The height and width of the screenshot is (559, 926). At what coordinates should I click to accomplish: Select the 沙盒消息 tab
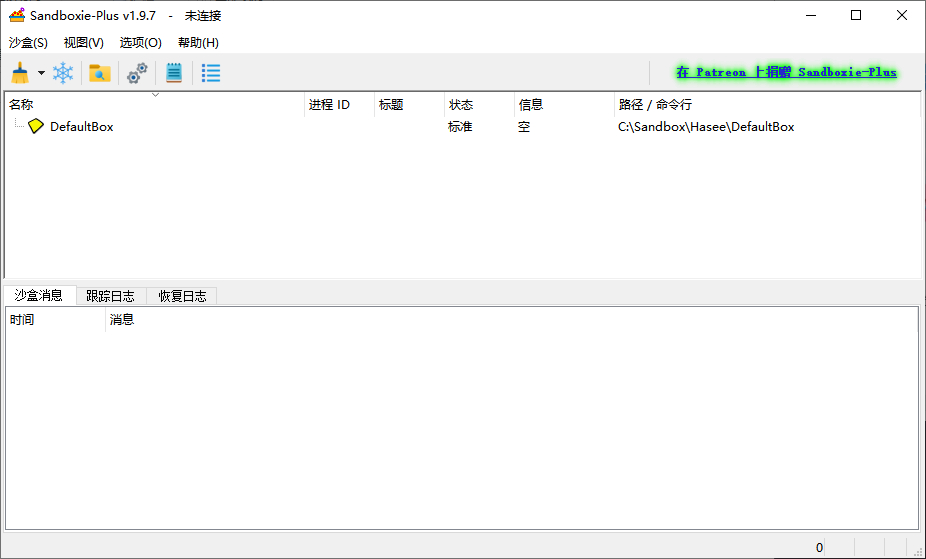coord(39,295)
